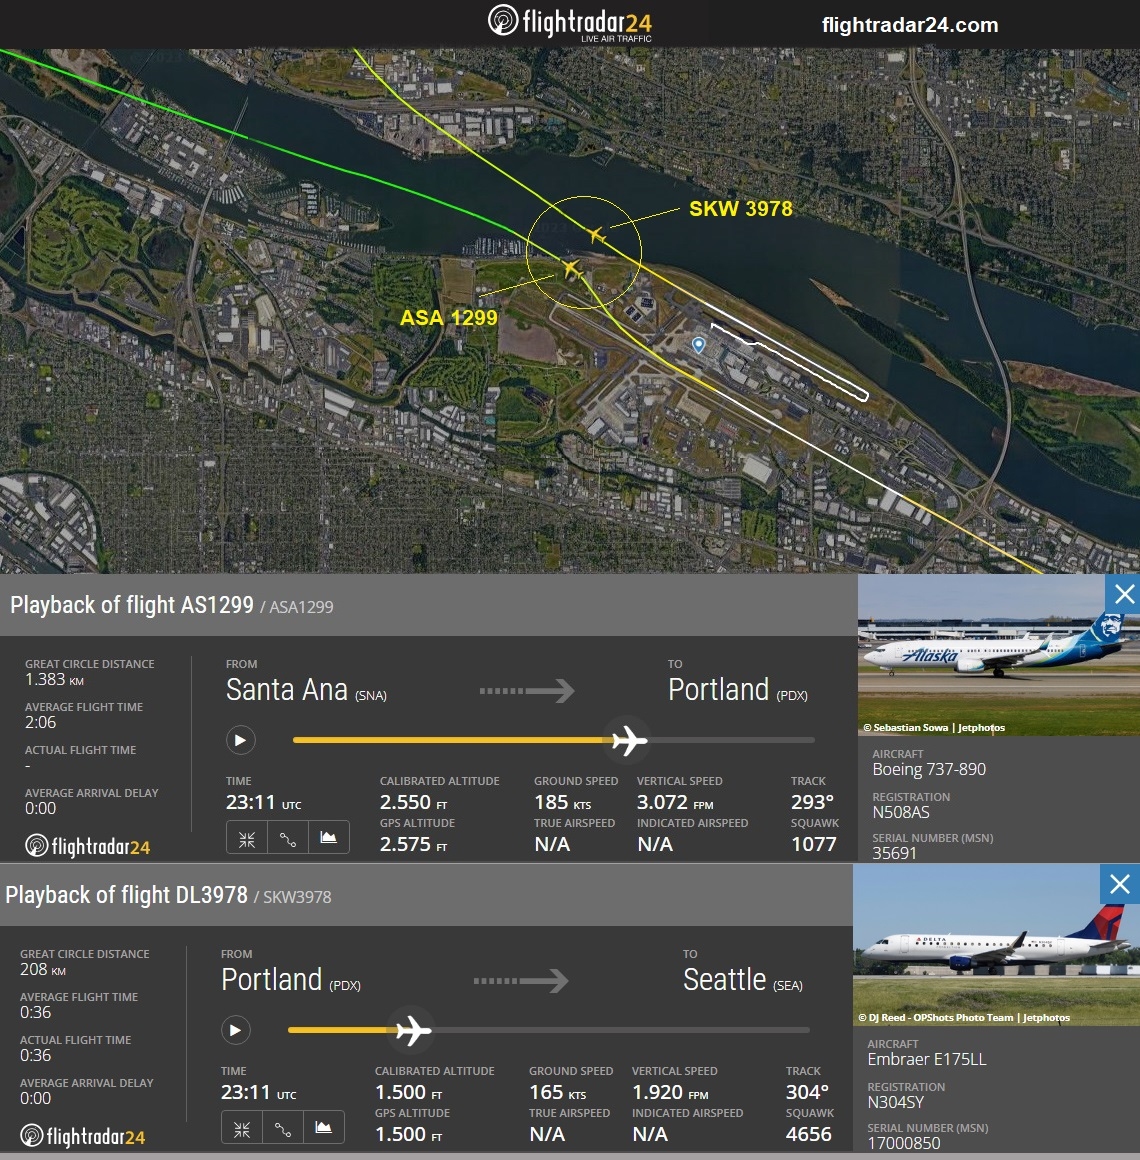
Task: Click the squawk value 1077
Action: pos(814,844)
